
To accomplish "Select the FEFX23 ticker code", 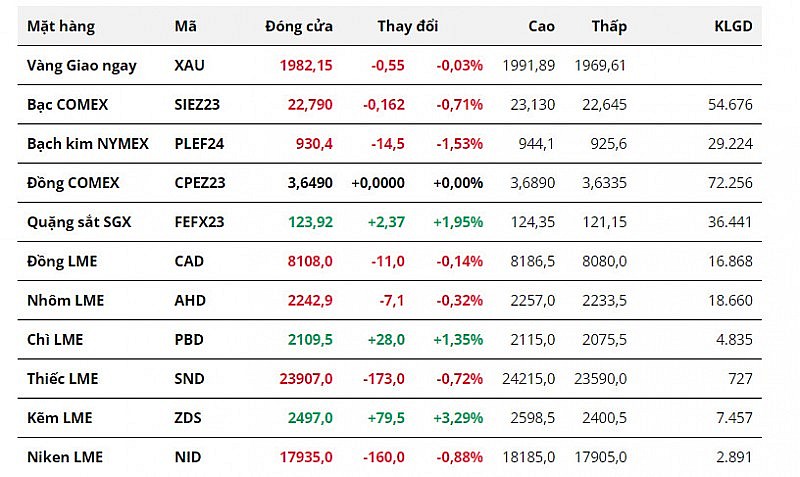I will coord(199,222).
